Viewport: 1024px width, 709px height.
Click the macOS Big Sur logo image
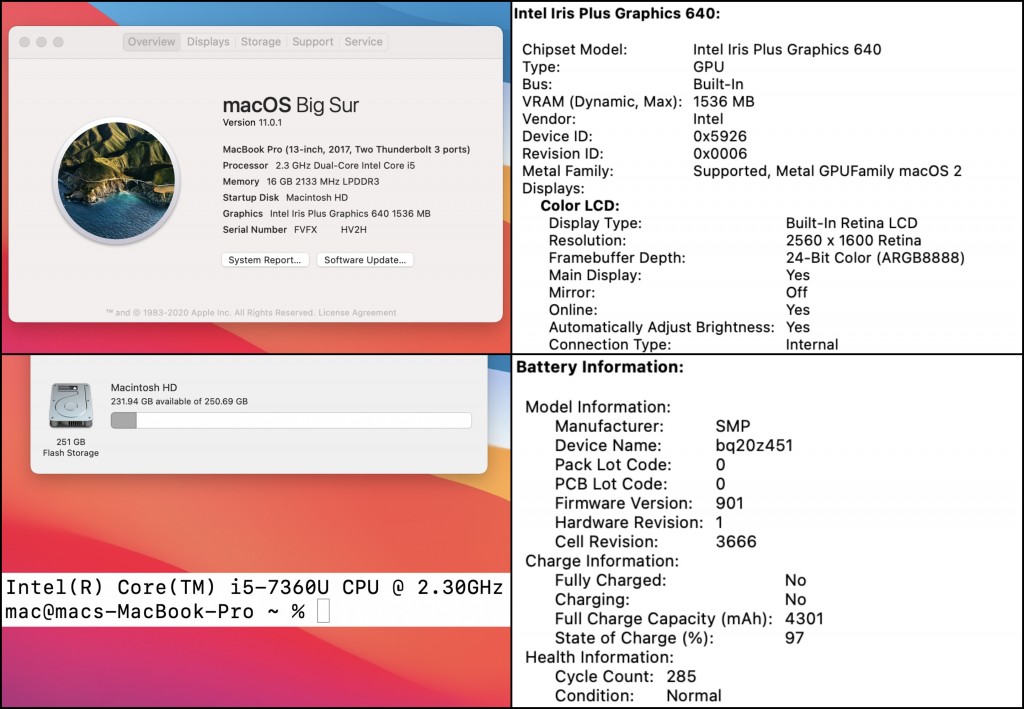pyautogui.click(x=116, y=181)
